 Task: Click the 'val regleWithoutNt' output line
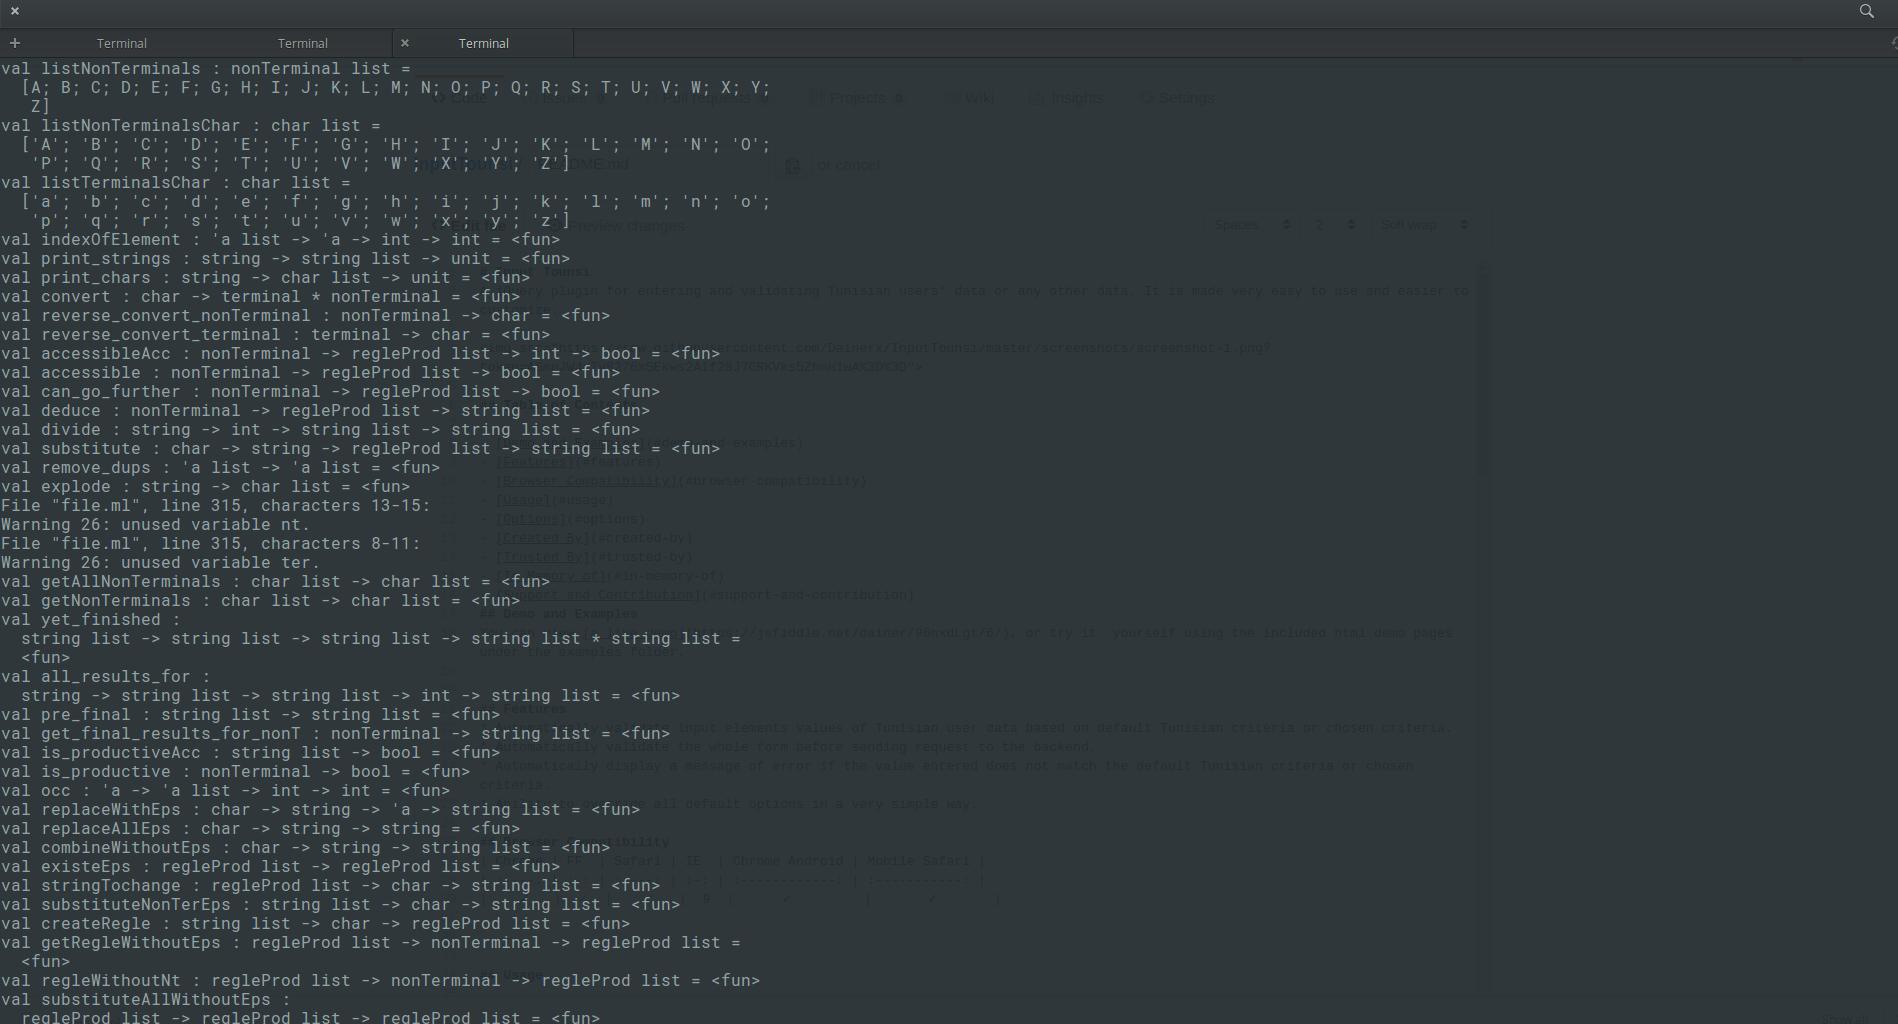click(x=381, y=981)
